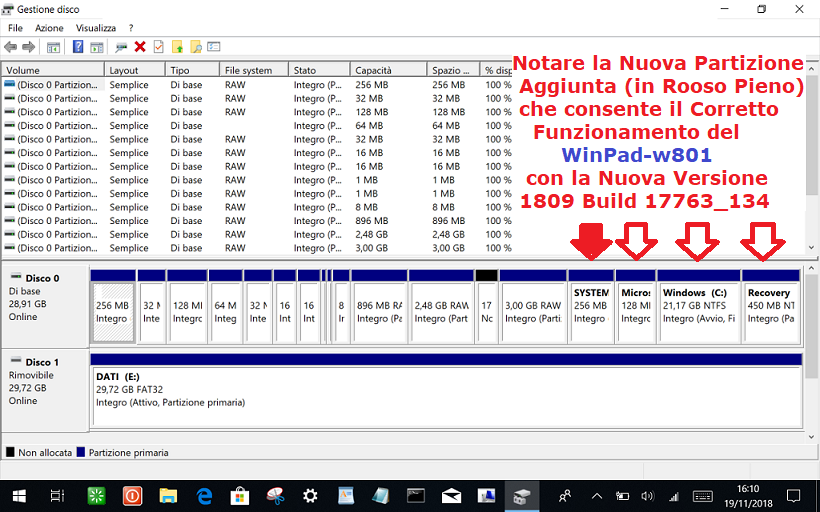Select the 3,00 GB RAW partition block
The image size is (820, 512).
coord(533,306)
